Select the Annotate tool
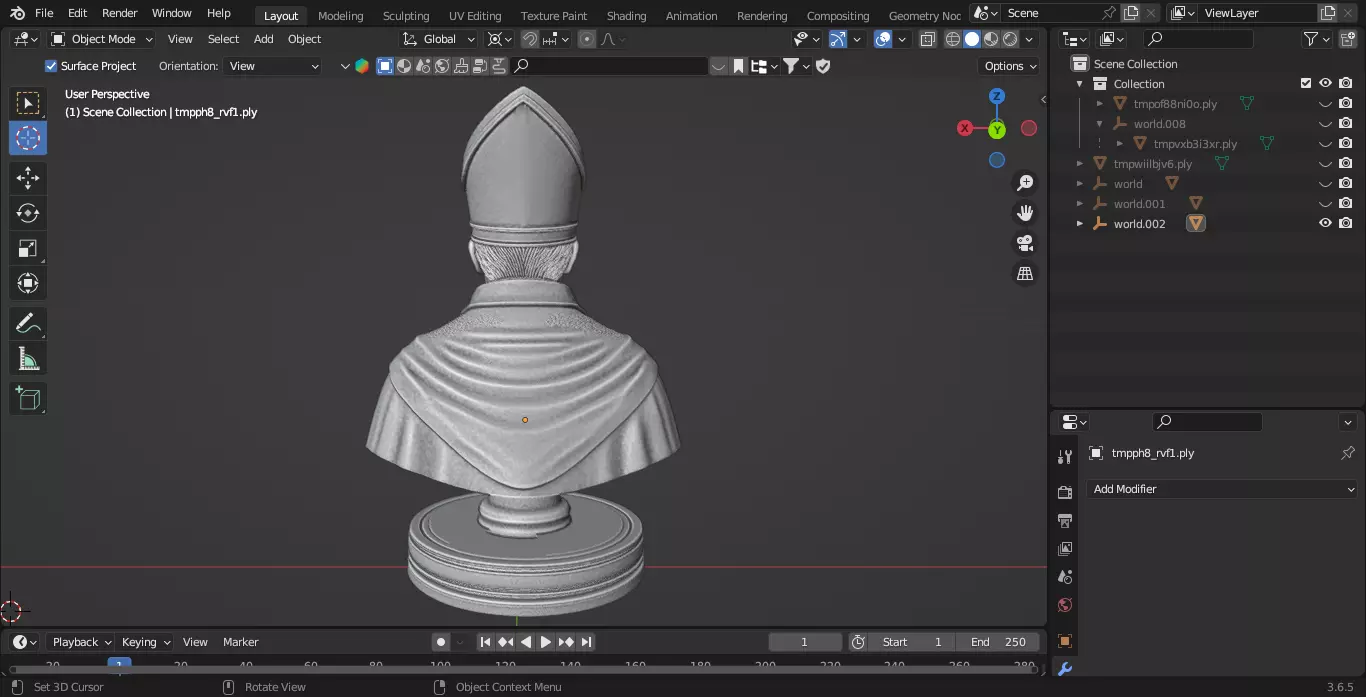1366x697 pixels. [x=28, y=324]
